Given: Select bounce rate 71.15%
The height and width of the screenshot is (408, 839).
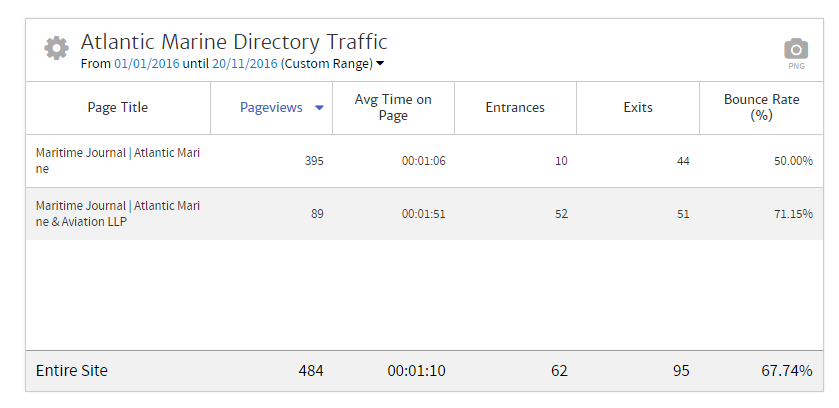Looking at the screenshot, I should [794, 214].
